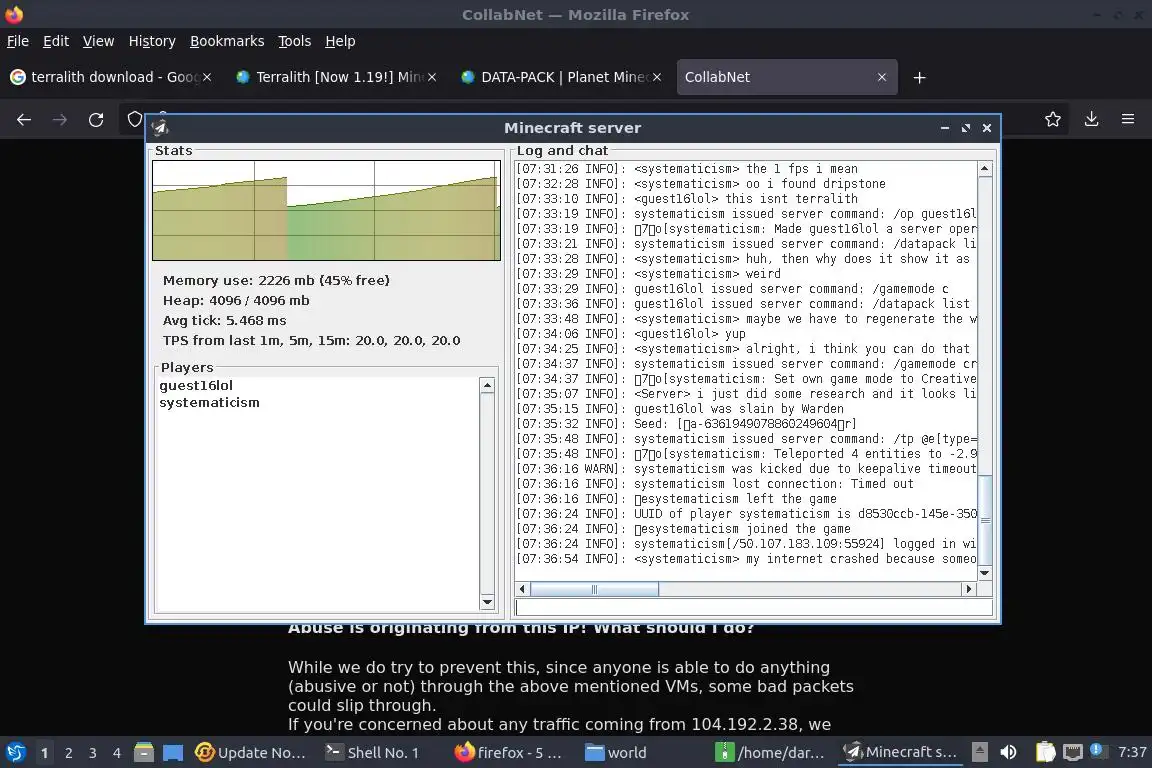Open a new tab with the plus button
Screen dimensions: 1152x768
tap(919, 77)
